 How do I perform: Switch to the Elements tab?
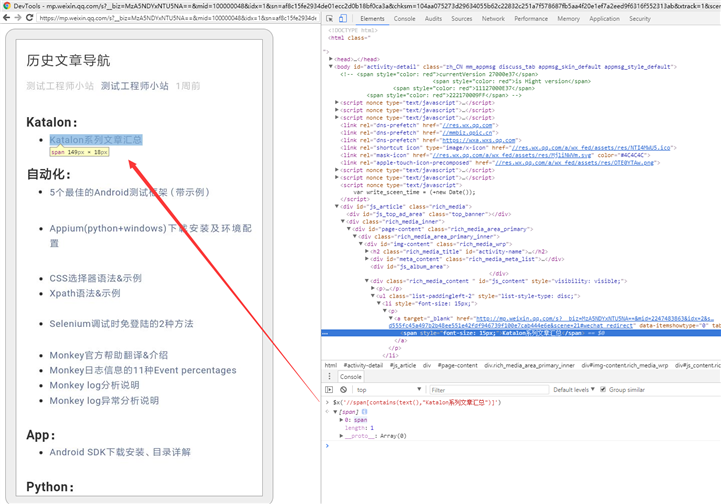372,19
